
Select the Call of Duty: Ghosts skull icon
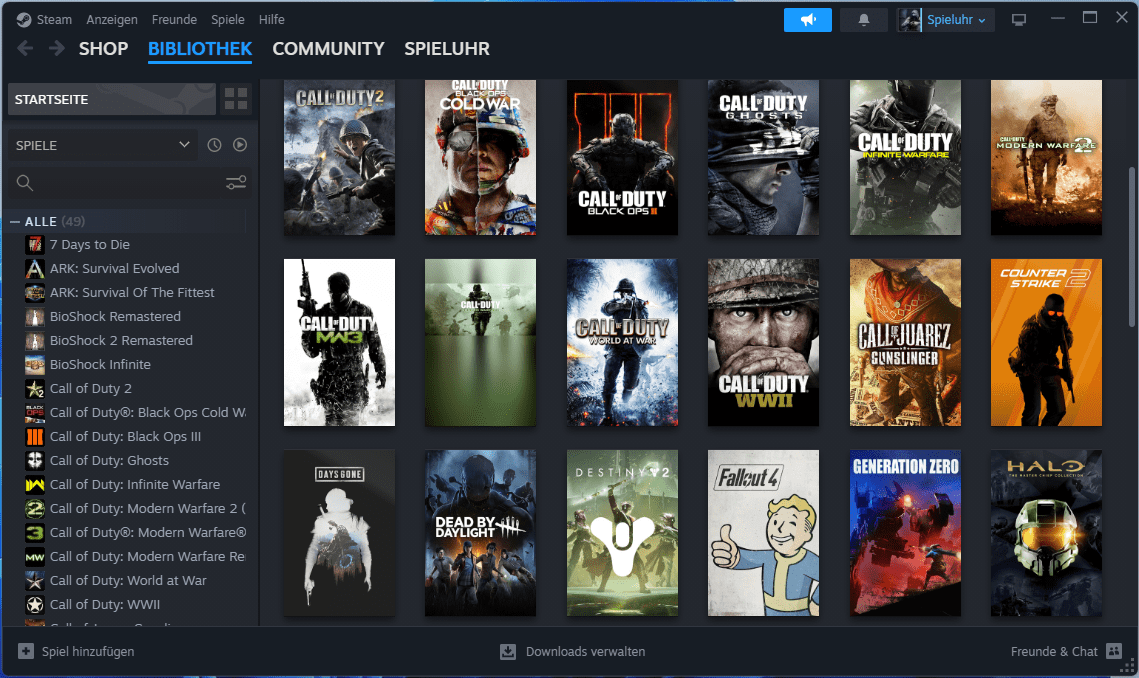(34, 461)
